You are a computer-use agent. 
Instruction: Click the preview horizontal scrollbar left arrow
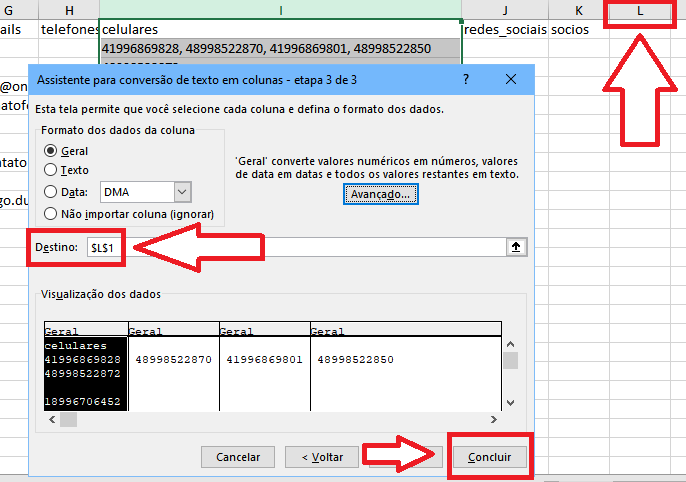51,420
